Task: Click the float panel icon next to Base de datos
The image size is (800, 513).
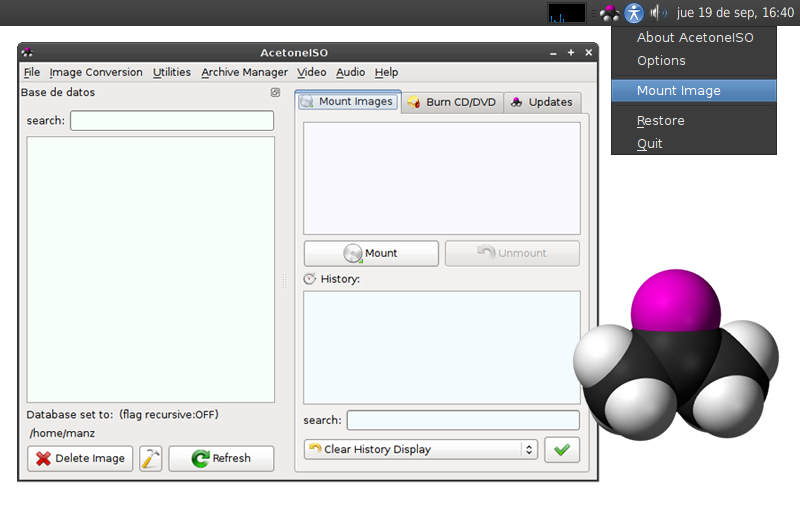Action: pos(275,92)
